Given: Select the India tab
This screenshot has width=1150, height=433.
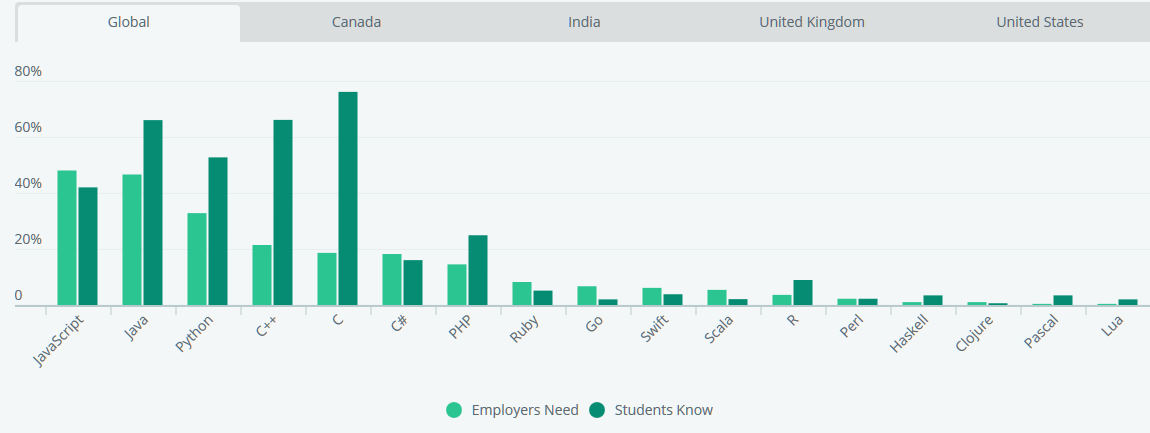Looking at the screenshot, I should 584,22.
